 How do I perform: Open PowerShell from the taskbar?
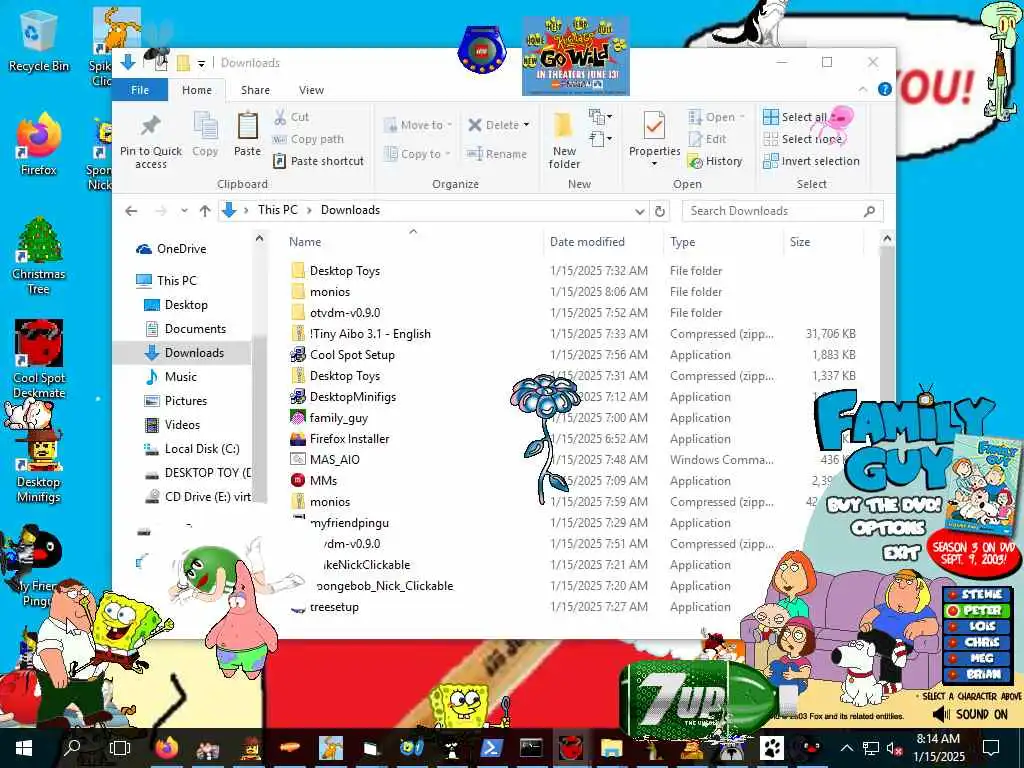point(490,748)
